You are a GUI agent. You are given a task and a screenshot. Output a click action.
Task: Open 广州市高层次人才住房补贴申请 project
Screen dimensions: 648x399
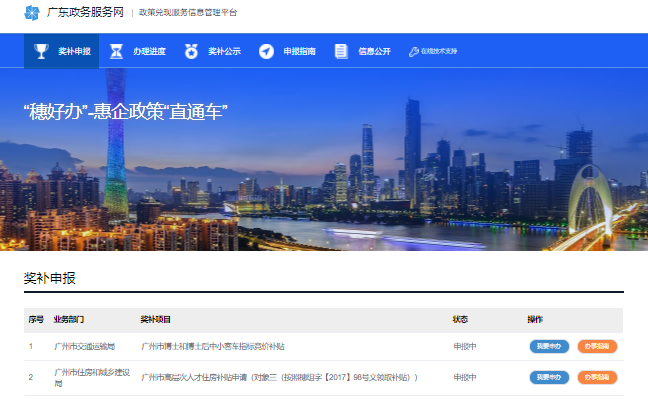click(279, 377)
